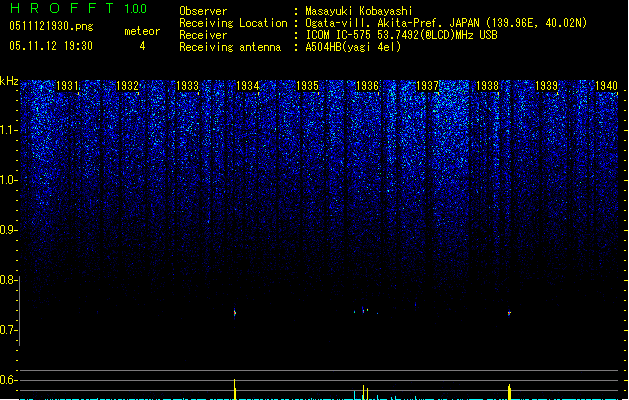Click the echo cluster below 1936
This screenshot has height=400, width=629.
click(x=366, y=311)
